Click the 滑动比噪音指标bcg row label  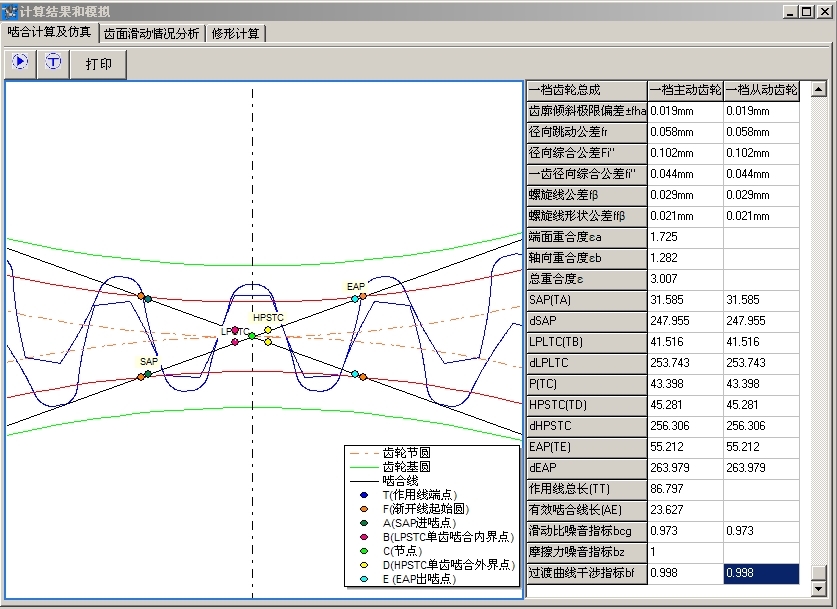point(586,531)
